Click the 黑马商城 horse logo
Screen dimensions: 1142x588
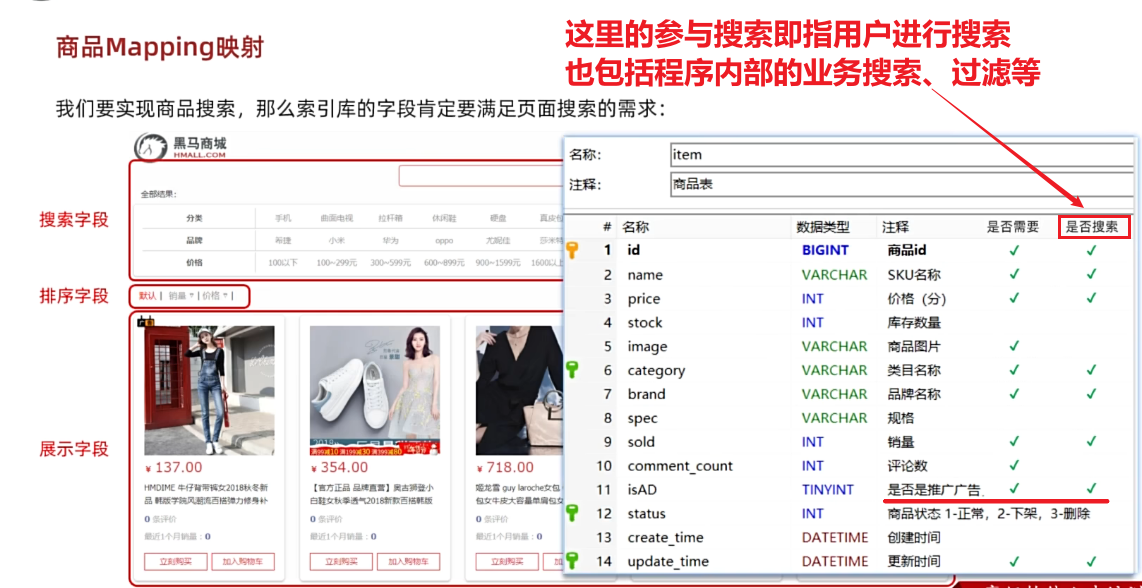149,148
